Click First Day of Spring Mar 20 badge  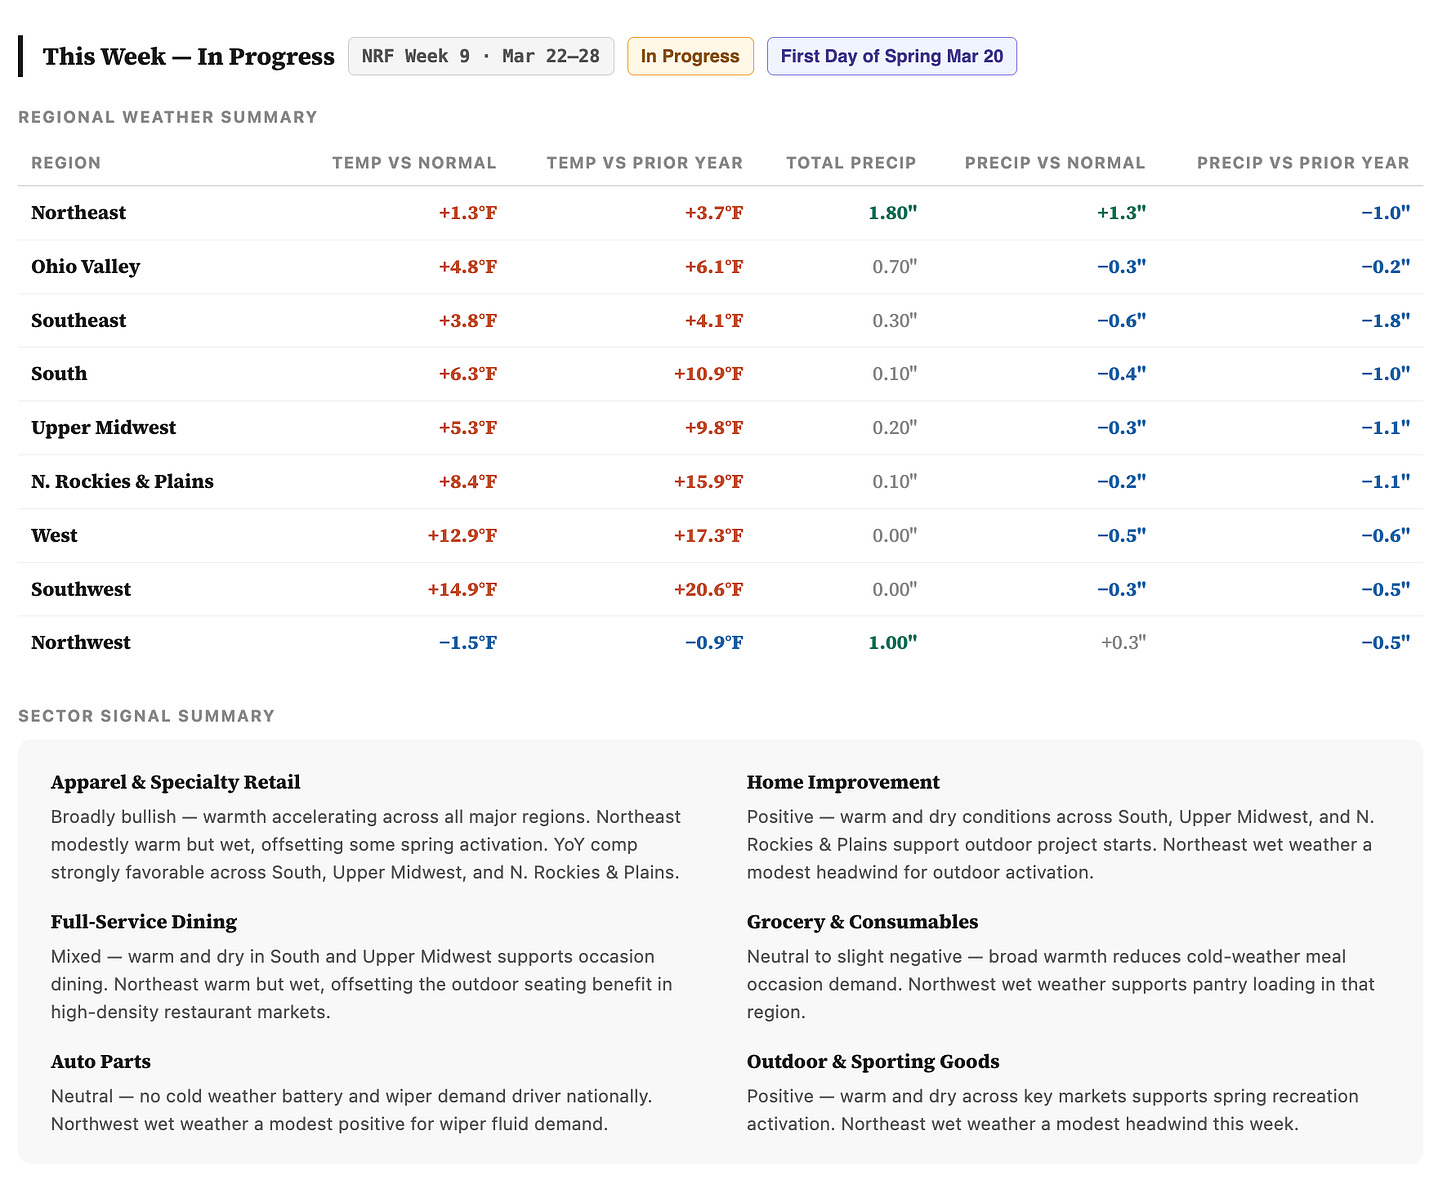click(x=892, y=56)
